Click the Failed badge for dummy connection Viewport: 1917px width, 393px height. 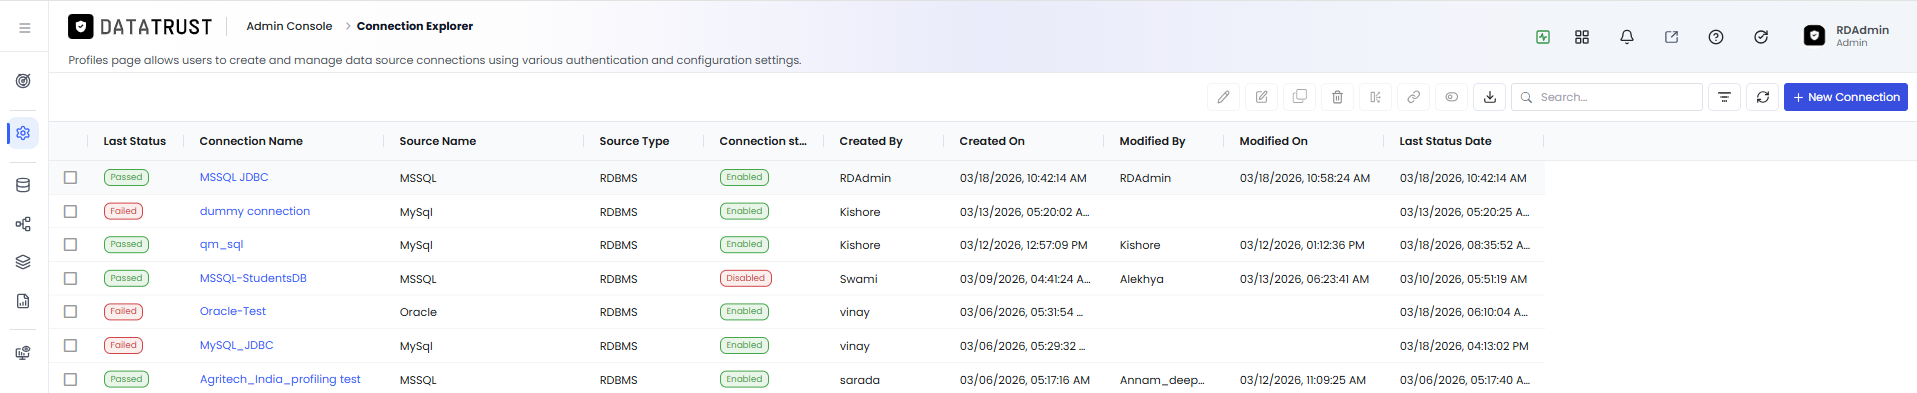123,211
